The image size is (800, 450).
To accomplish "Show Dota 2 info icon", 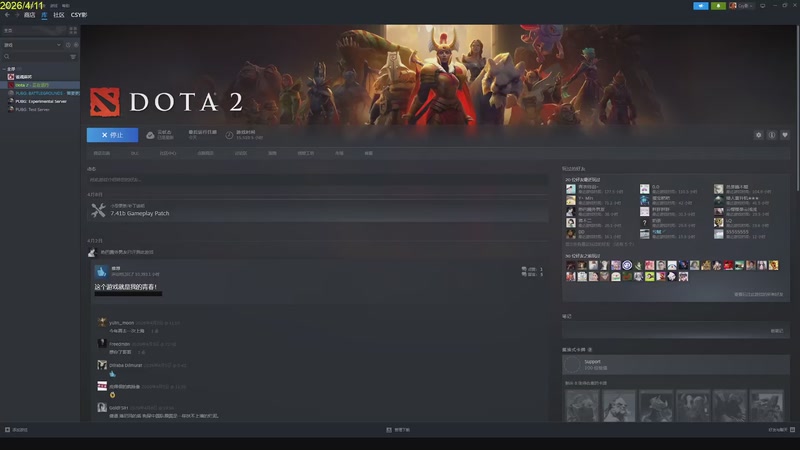I will 772,135.
